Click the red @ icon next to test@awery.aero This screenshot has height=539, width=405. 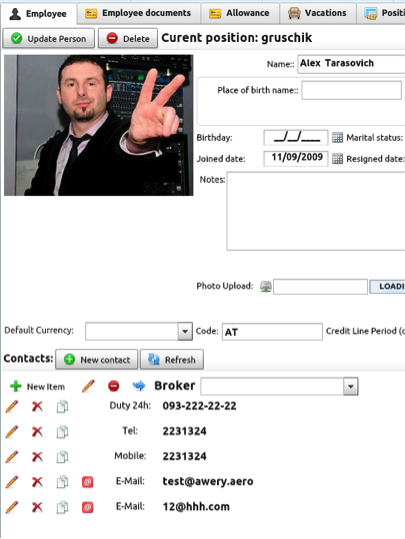[88, 482]
